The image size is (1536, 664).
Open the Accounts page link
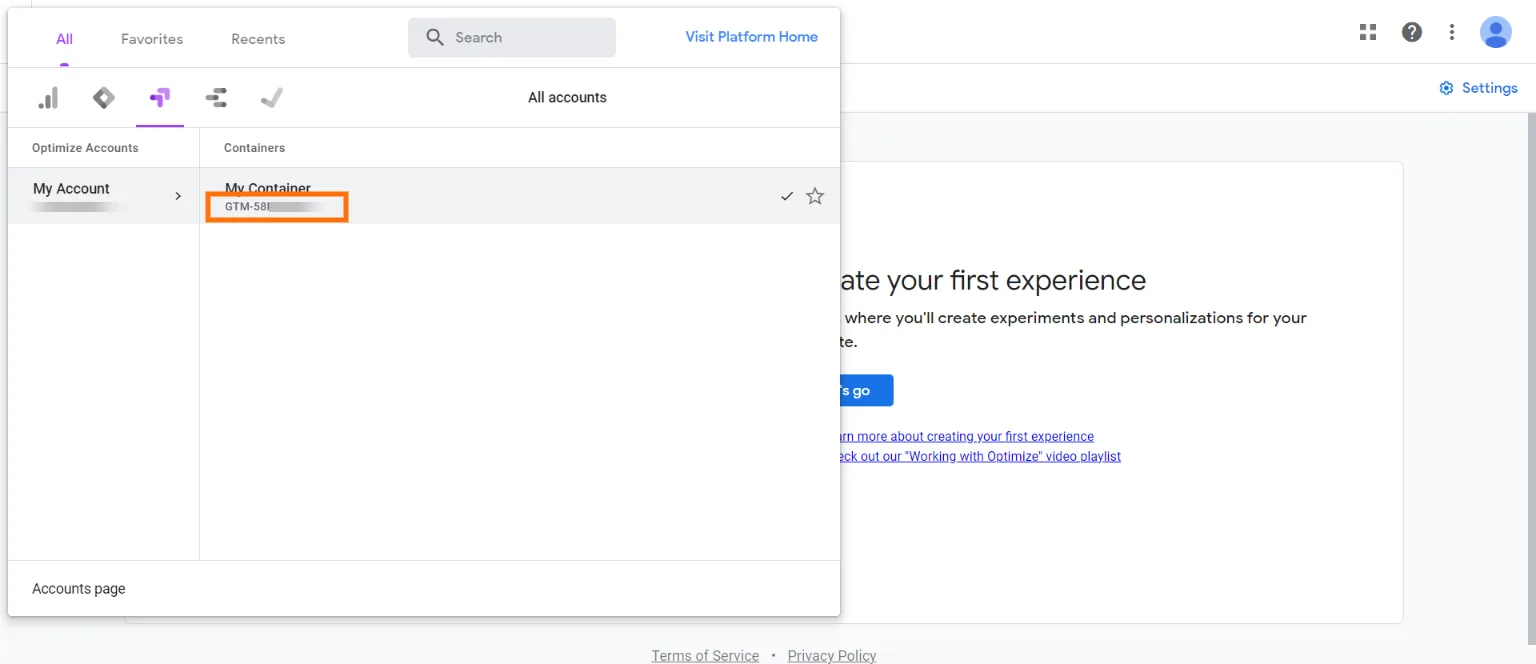(x=79, y=589)
